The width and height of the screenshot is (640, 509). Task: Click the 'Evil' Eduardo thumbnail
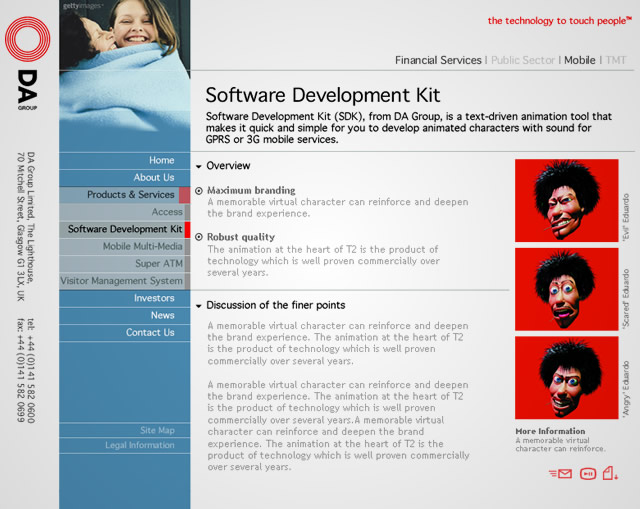click(x=567, y=200)
